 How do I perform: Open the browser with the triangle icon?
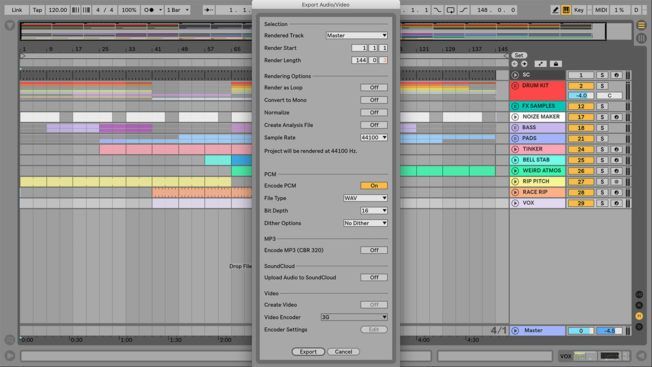pyautogui.click(x=9, y=25)
